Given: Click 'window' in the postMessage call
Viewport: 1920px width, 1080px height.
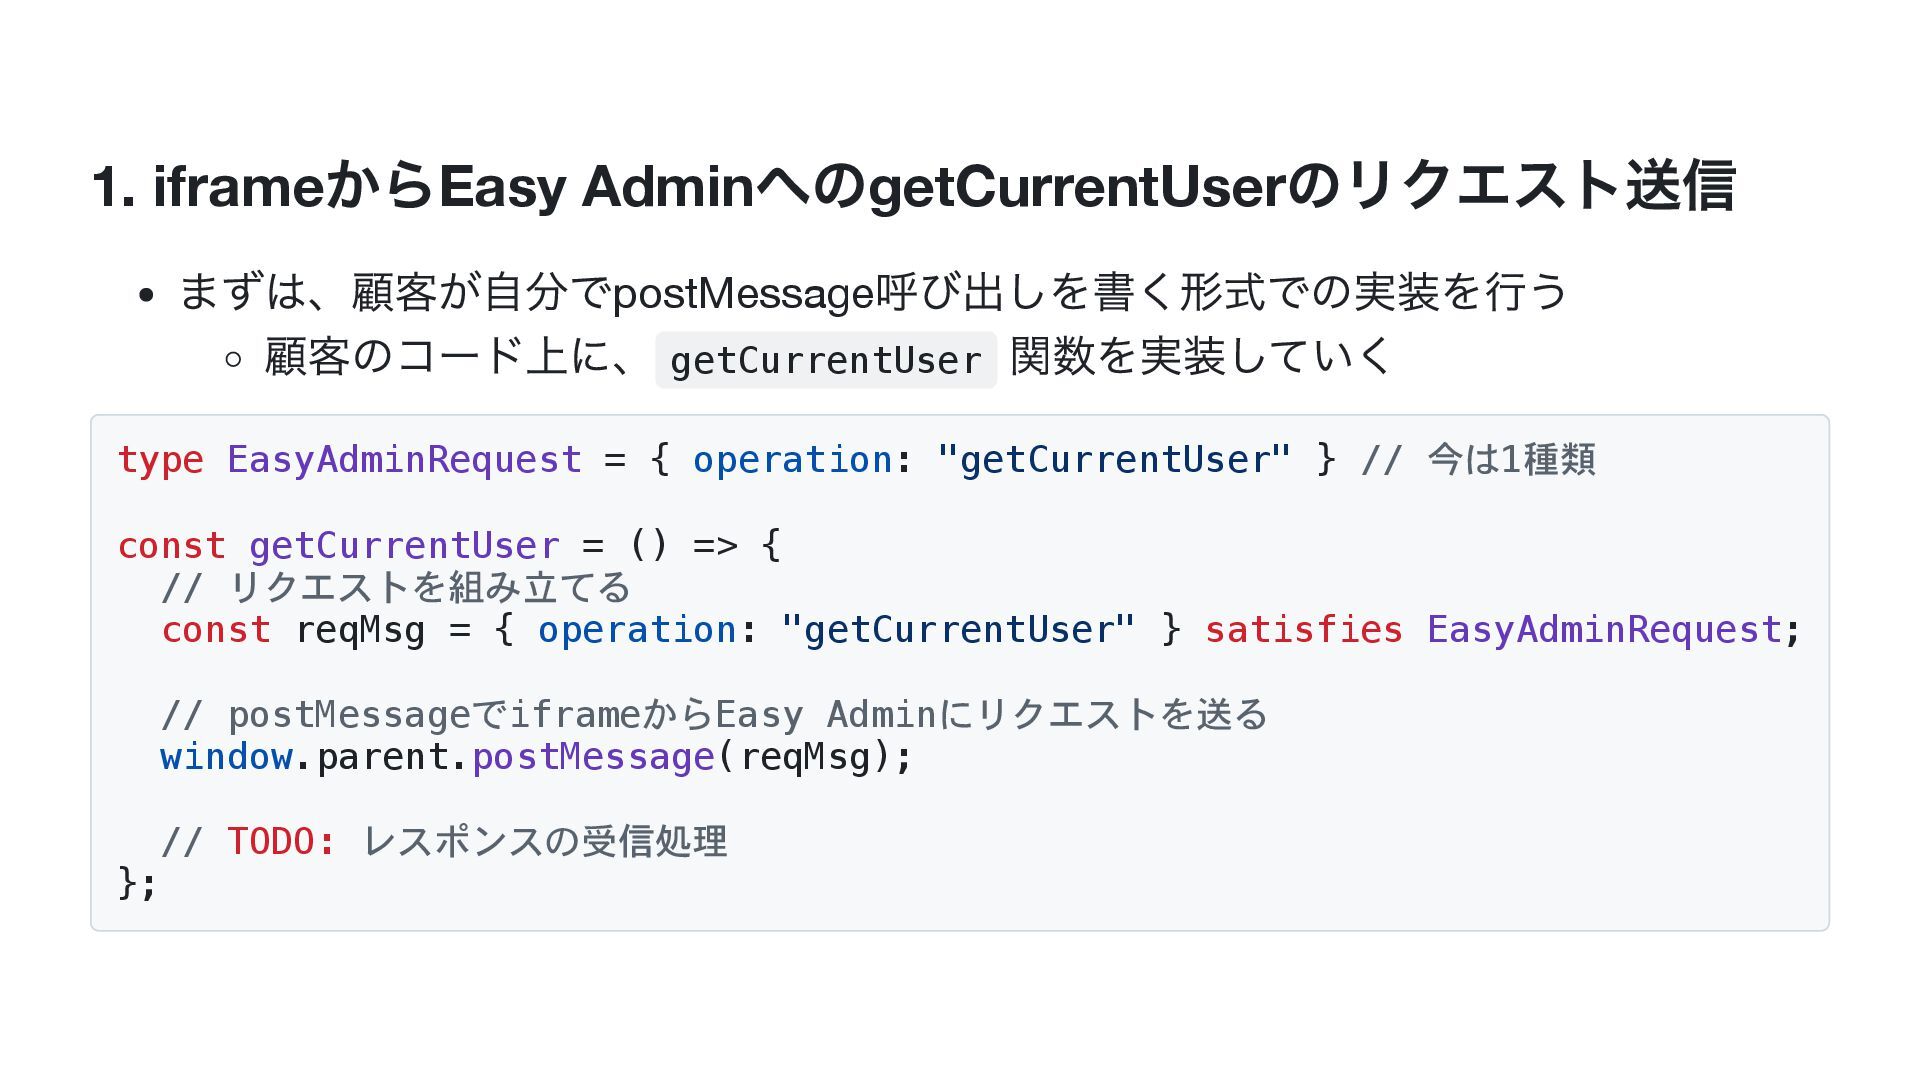Looking at the screenshot, I should pos(226,757).
